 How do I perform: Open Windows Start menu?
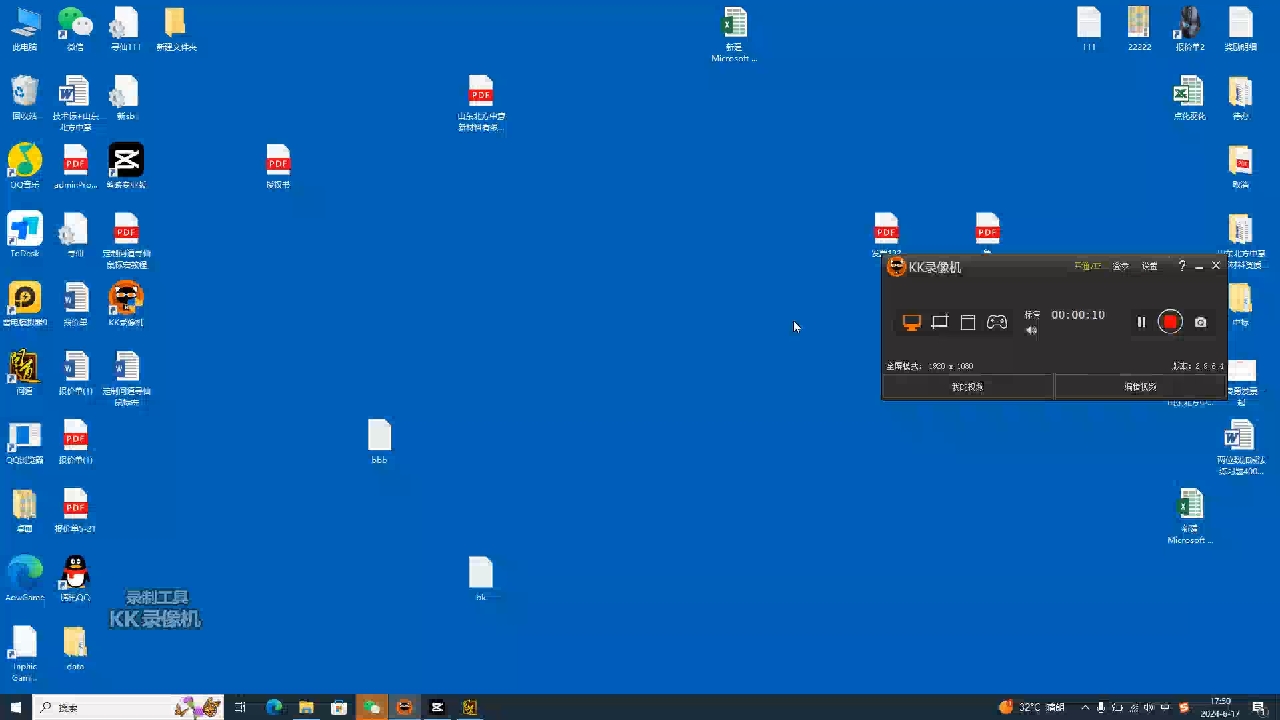[16, 707]
